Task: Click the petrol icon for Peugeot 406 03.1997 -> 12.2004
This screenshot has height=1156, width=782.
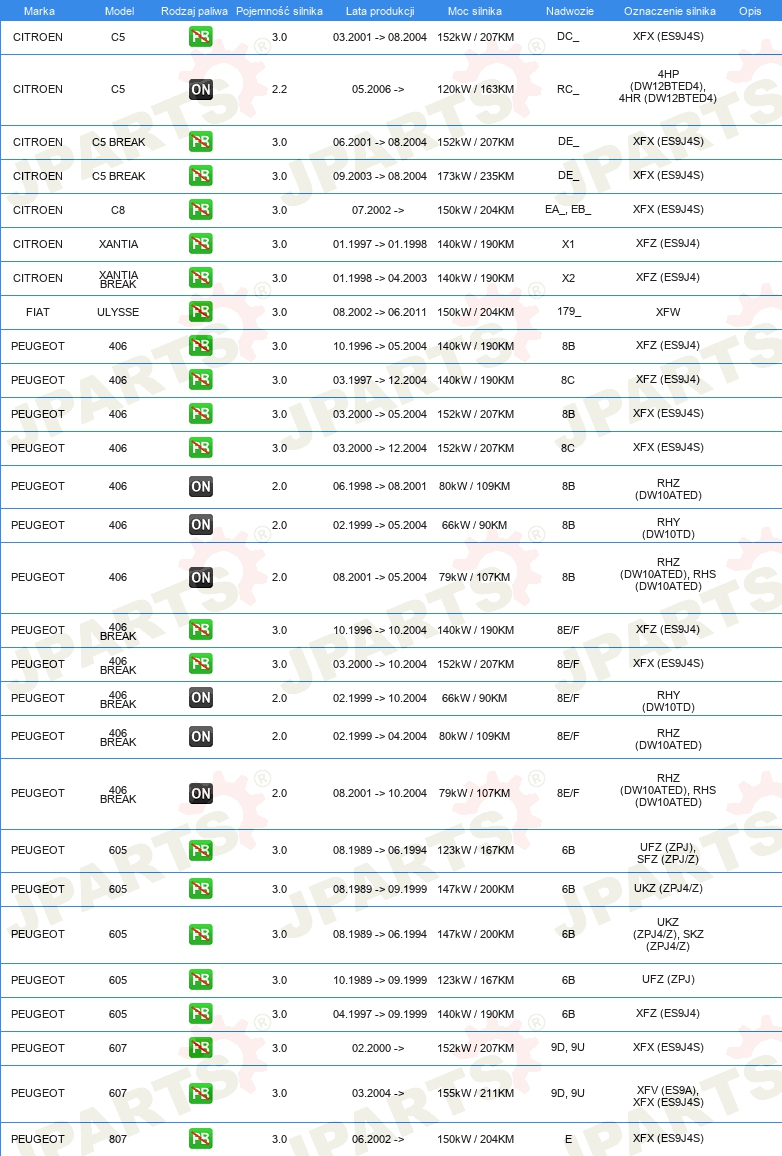Action: point(200,379)
